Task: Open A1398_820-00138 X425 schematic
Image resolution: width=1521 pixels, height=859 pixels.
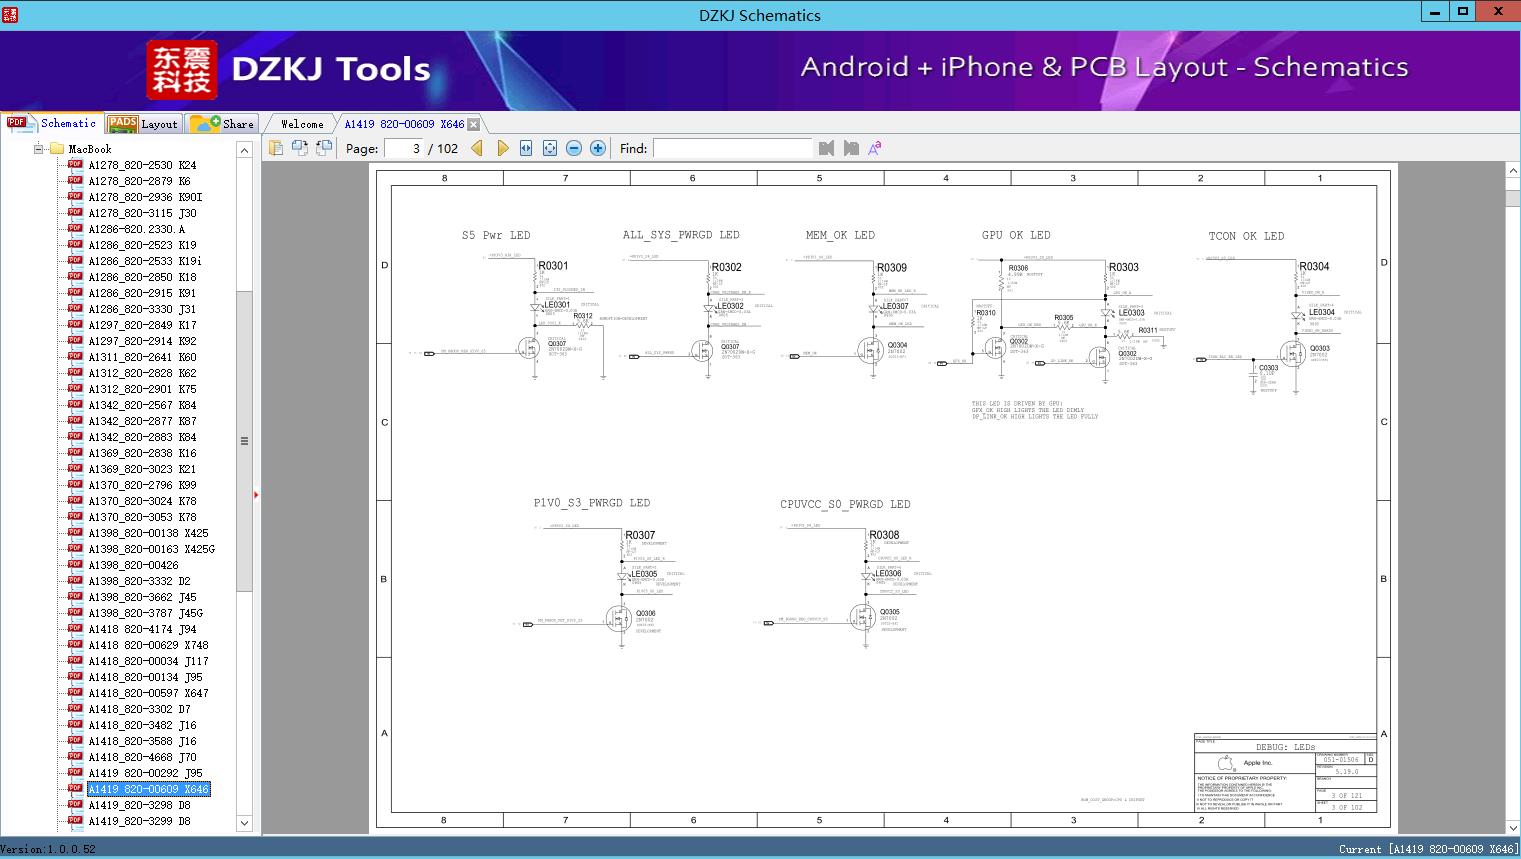Action: click(x=148, y=533)
